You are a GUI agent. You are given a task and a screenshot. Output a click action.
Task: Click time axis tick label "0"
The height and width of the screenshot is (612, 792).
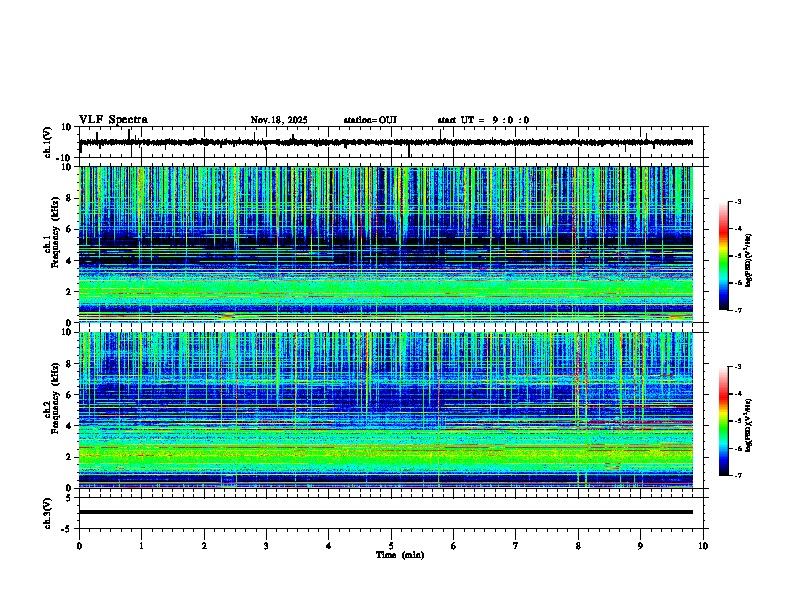click(x=79, y=546)
